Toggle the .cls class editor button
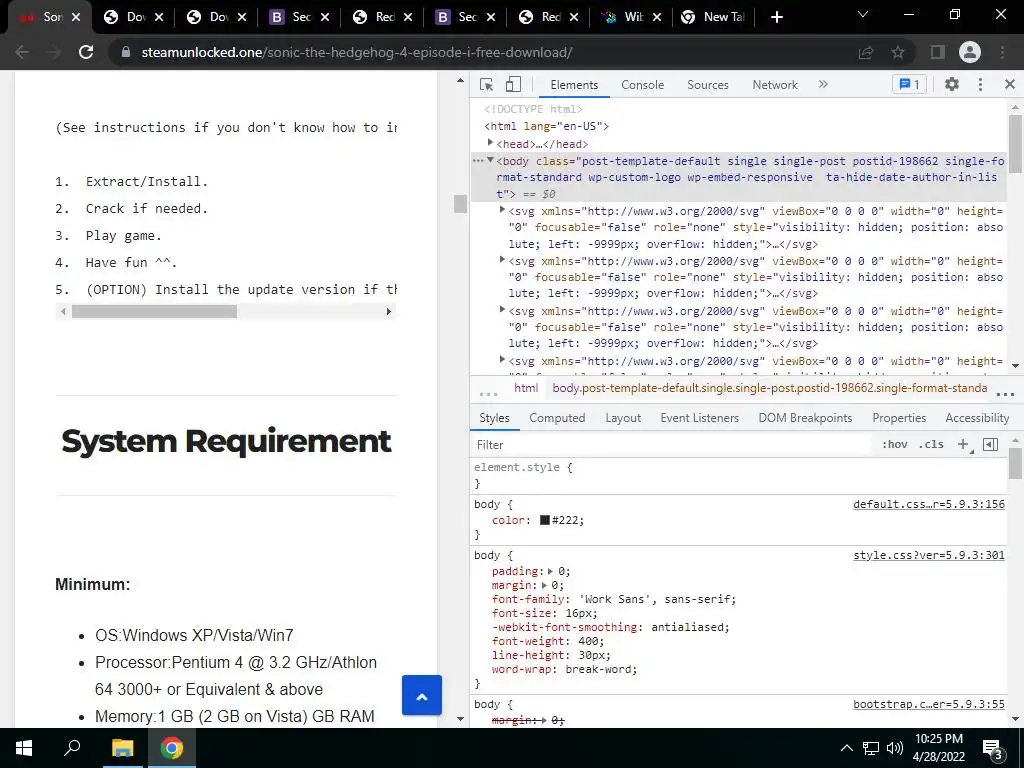 (931, 445)
